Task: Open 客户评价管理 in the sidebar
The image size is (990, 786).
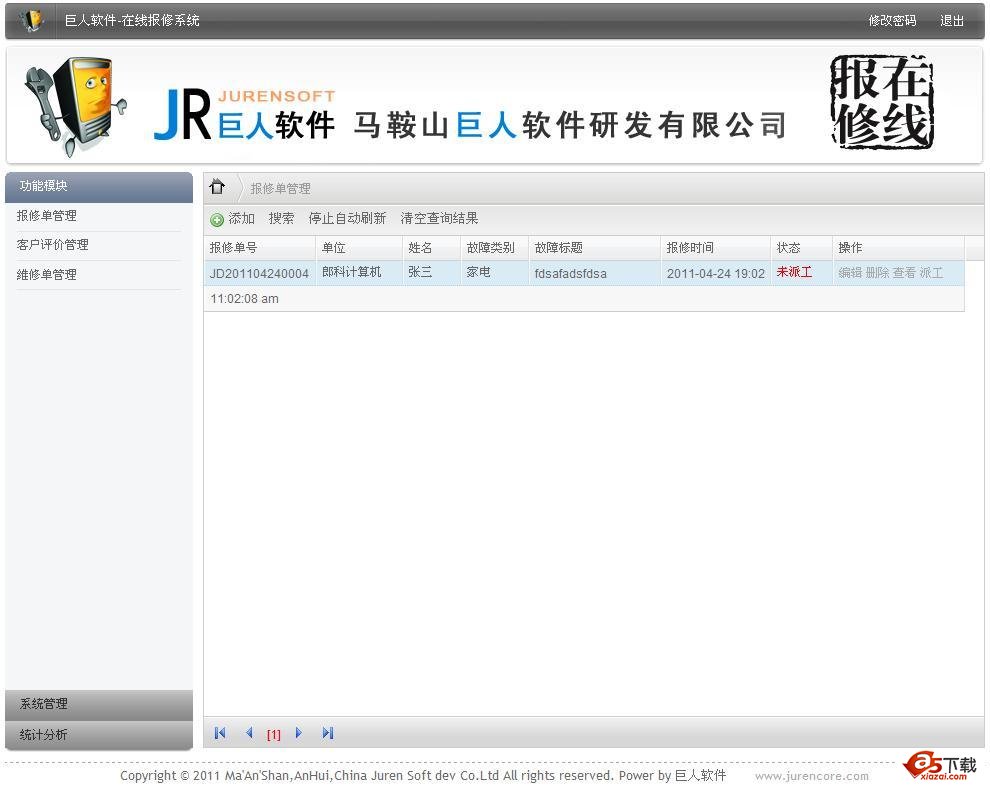Action: pyautogui.click(x=53, y=245)
